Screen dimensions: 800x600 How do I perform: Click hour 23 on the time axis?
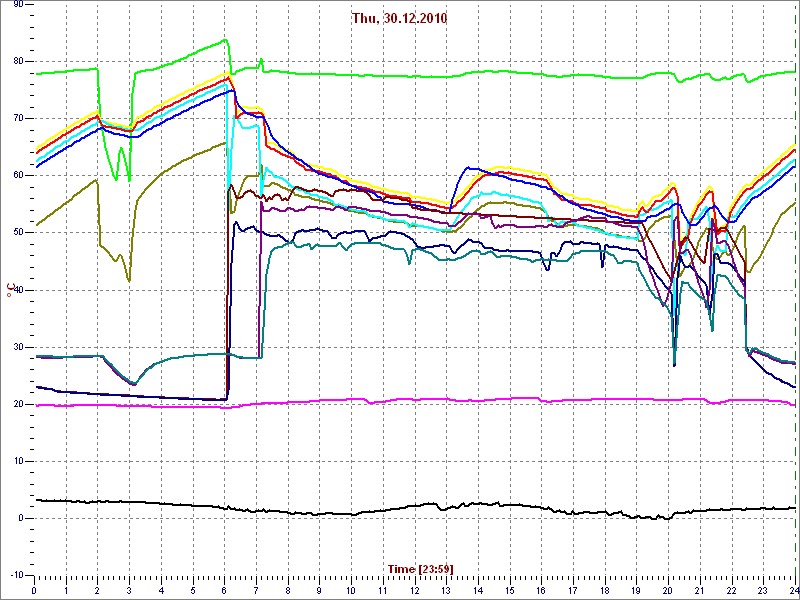point(764,591)
